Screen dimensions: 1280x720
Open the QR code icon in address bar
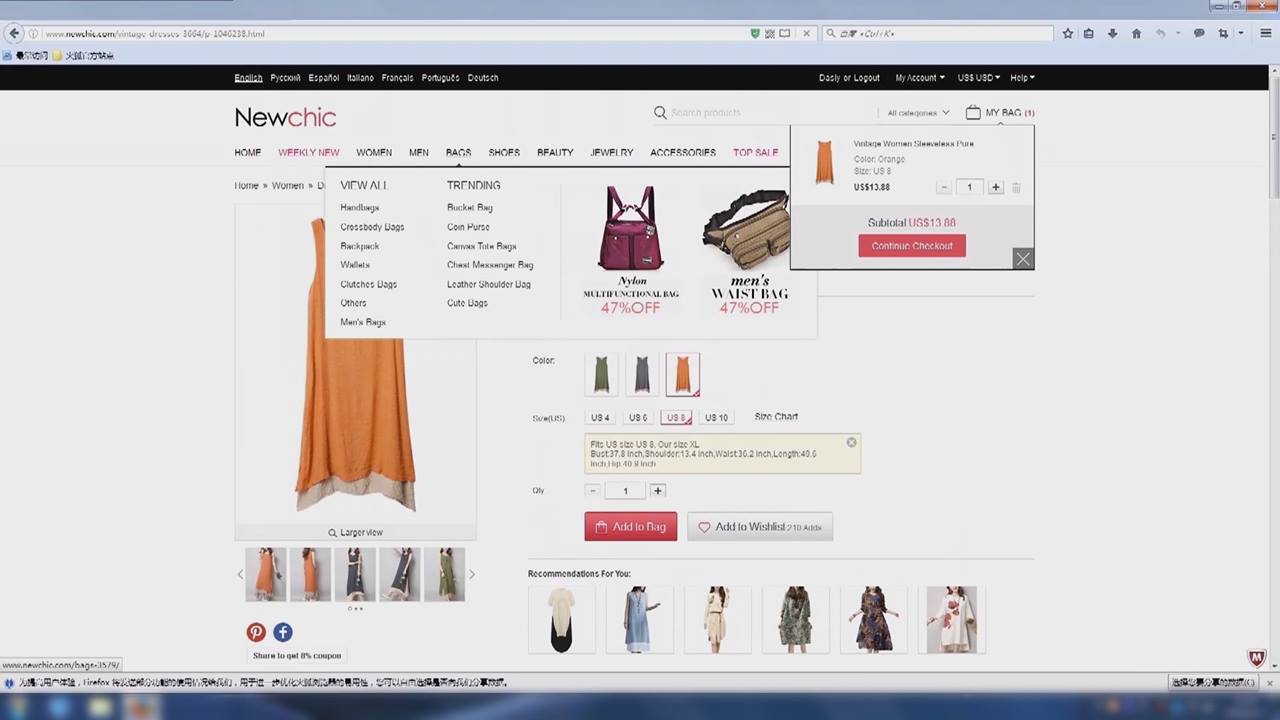[770, 33]
